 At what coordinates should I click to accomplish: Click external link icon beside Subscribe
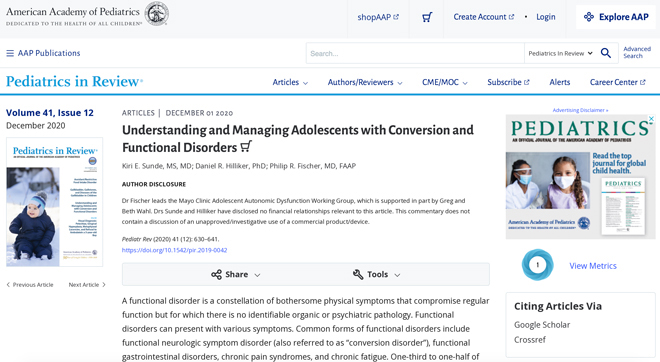click(x=527, y=83)
